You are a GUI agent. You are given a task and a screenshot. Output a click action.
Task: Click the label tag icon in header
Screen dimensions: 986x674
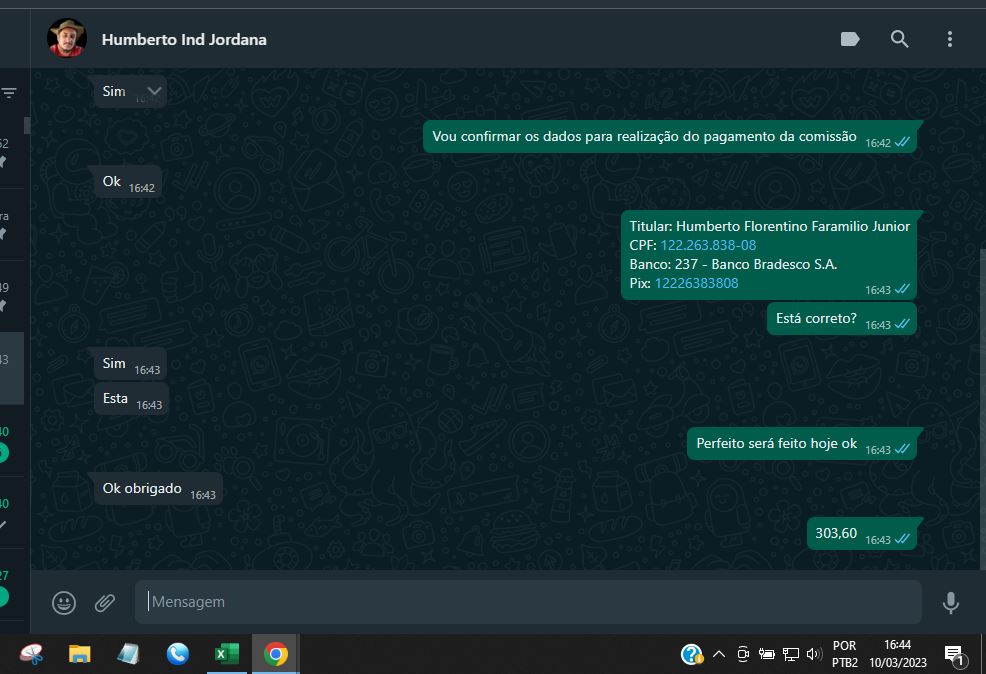tap(850, 39)
